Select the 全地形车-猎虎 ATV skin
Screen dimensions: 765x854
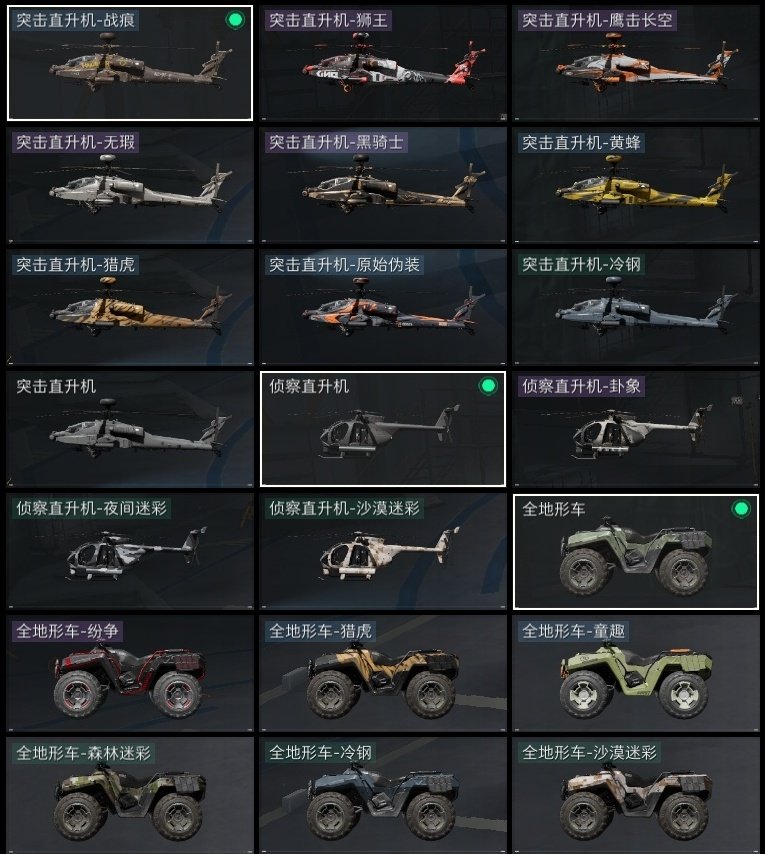tap(383, 673)
